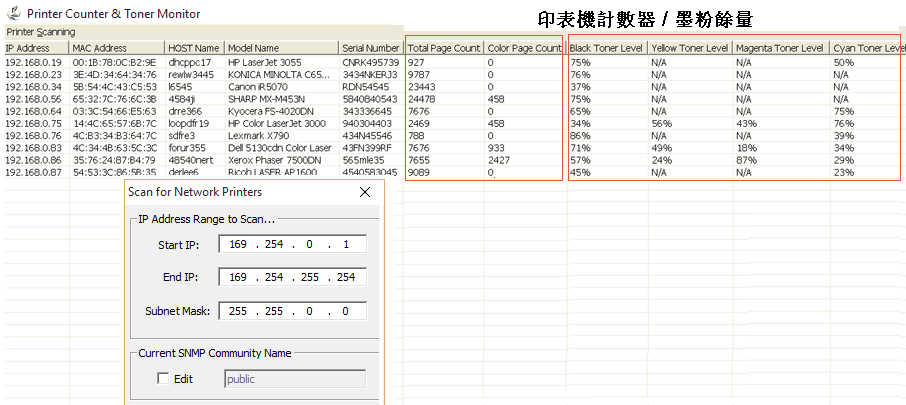The image size is (906, 405).
Task: Click color page count 933
Action: (496, 148)
